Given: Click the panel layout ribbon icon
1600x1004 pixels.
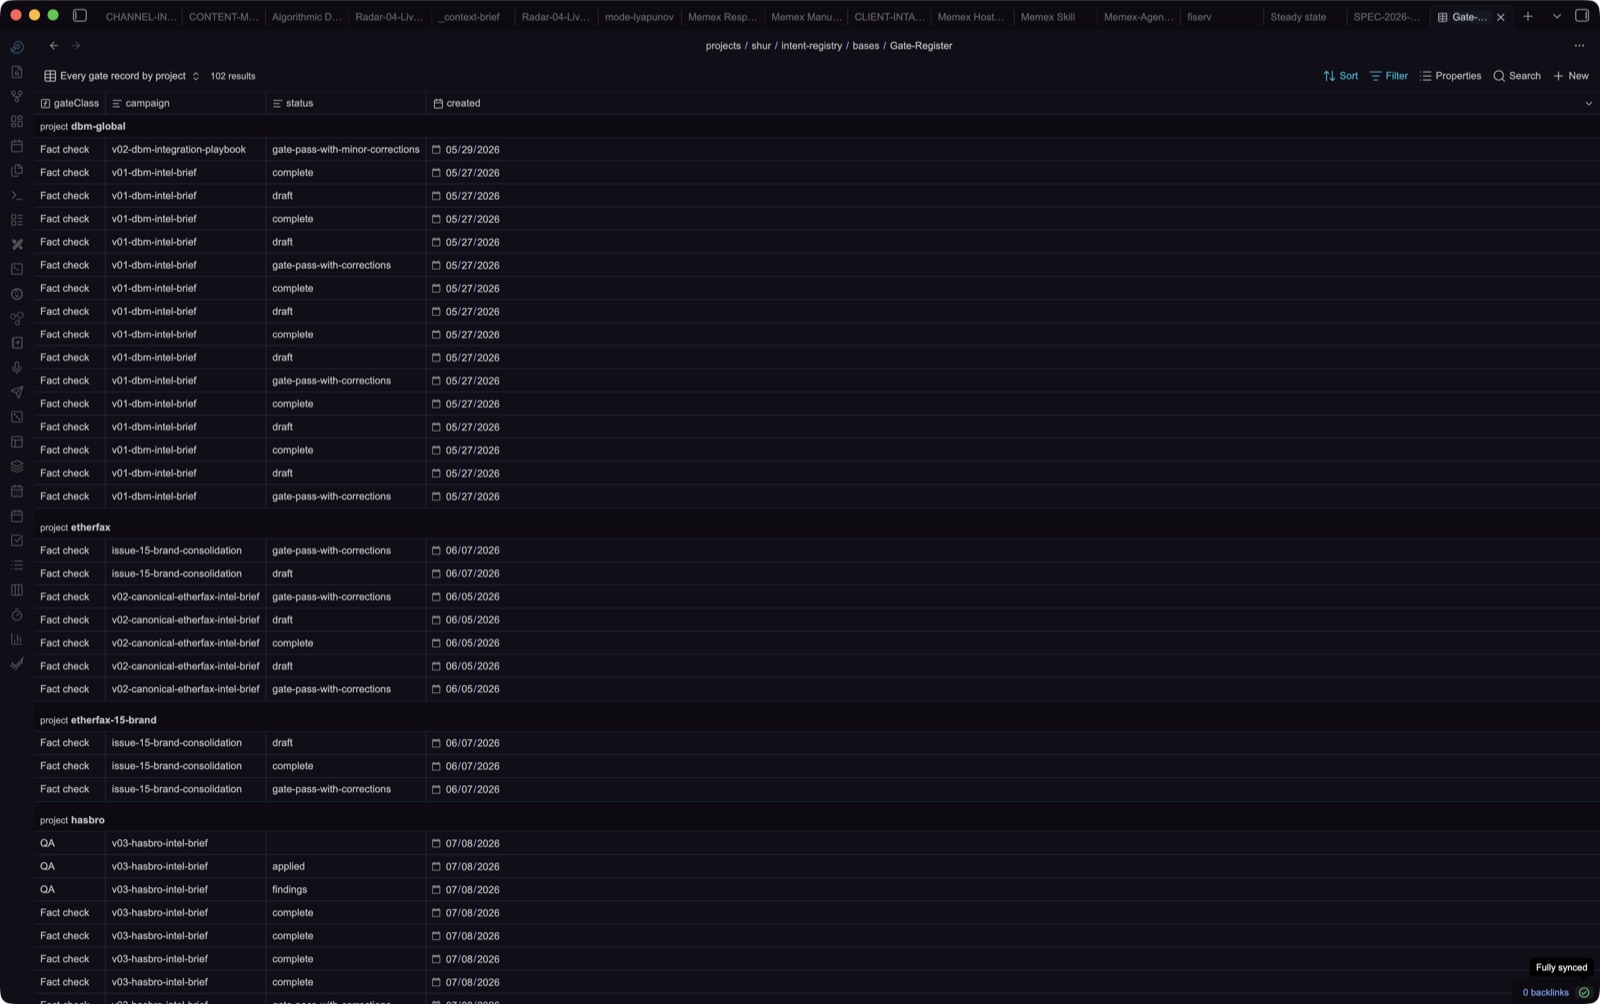Looking at the screenshot, I should (17, 442).
